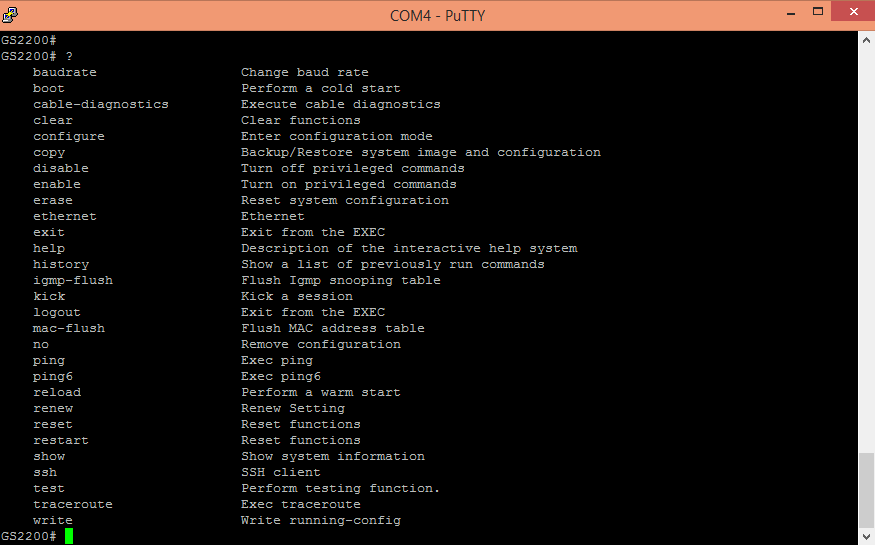
Task: Click the 'configure' command in the list
Action: [68, 136]
